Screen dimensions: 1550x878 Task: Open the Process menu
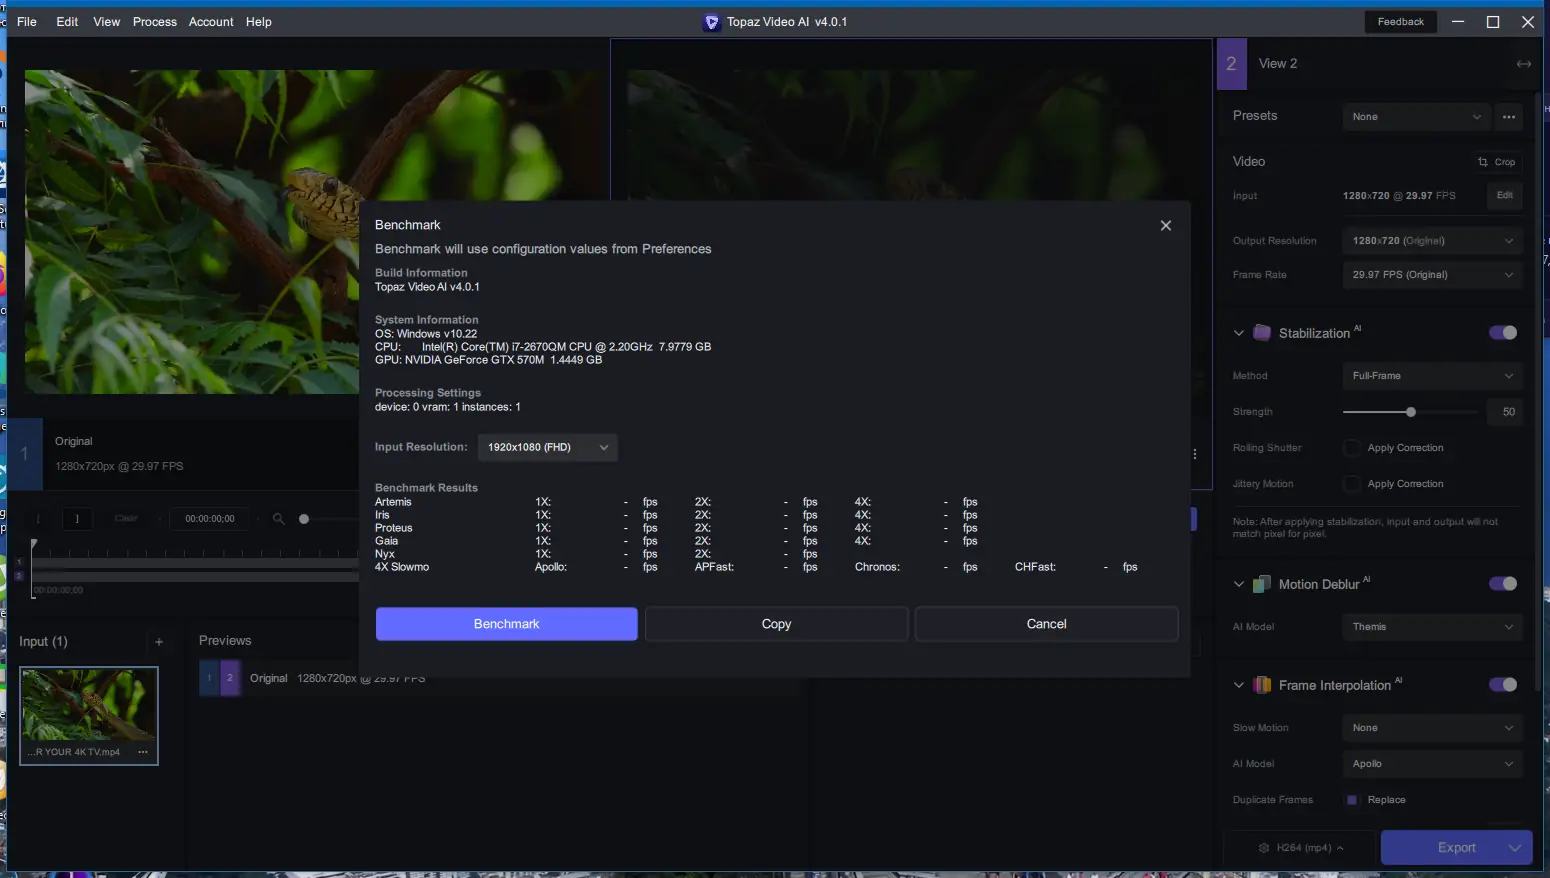(155, 22)
